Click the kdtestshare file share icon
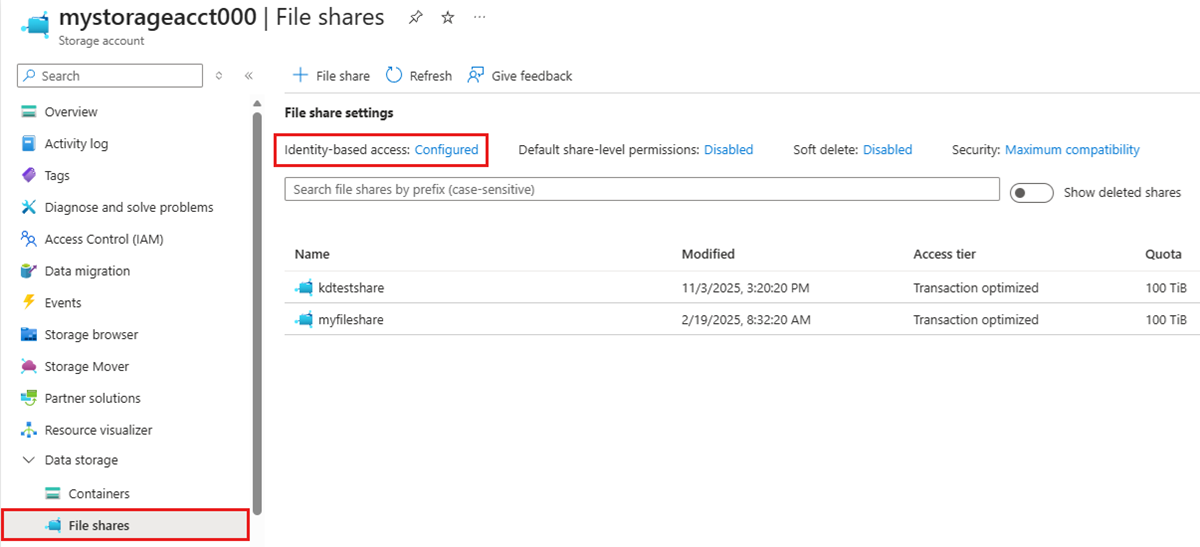1200x547 pixels. (x=304, y=288)
